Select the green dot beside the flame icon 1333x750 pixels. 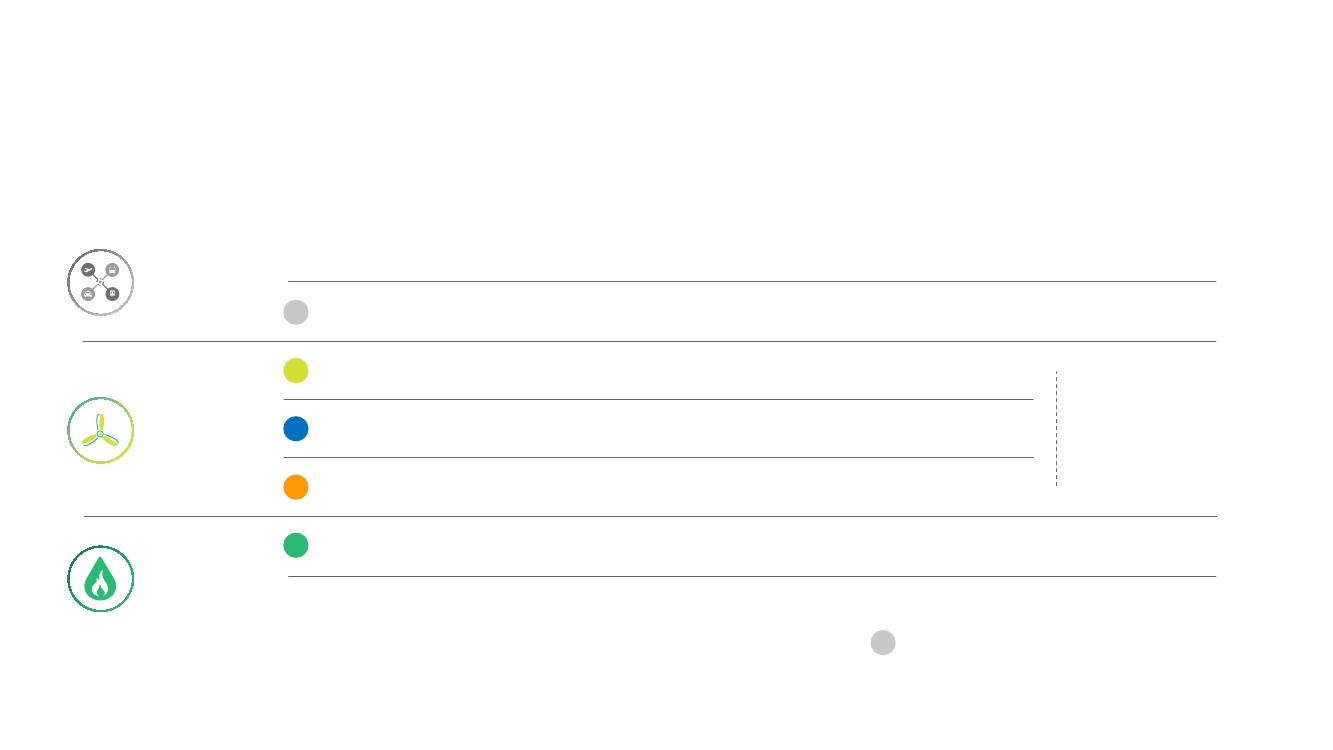point(296,545)
